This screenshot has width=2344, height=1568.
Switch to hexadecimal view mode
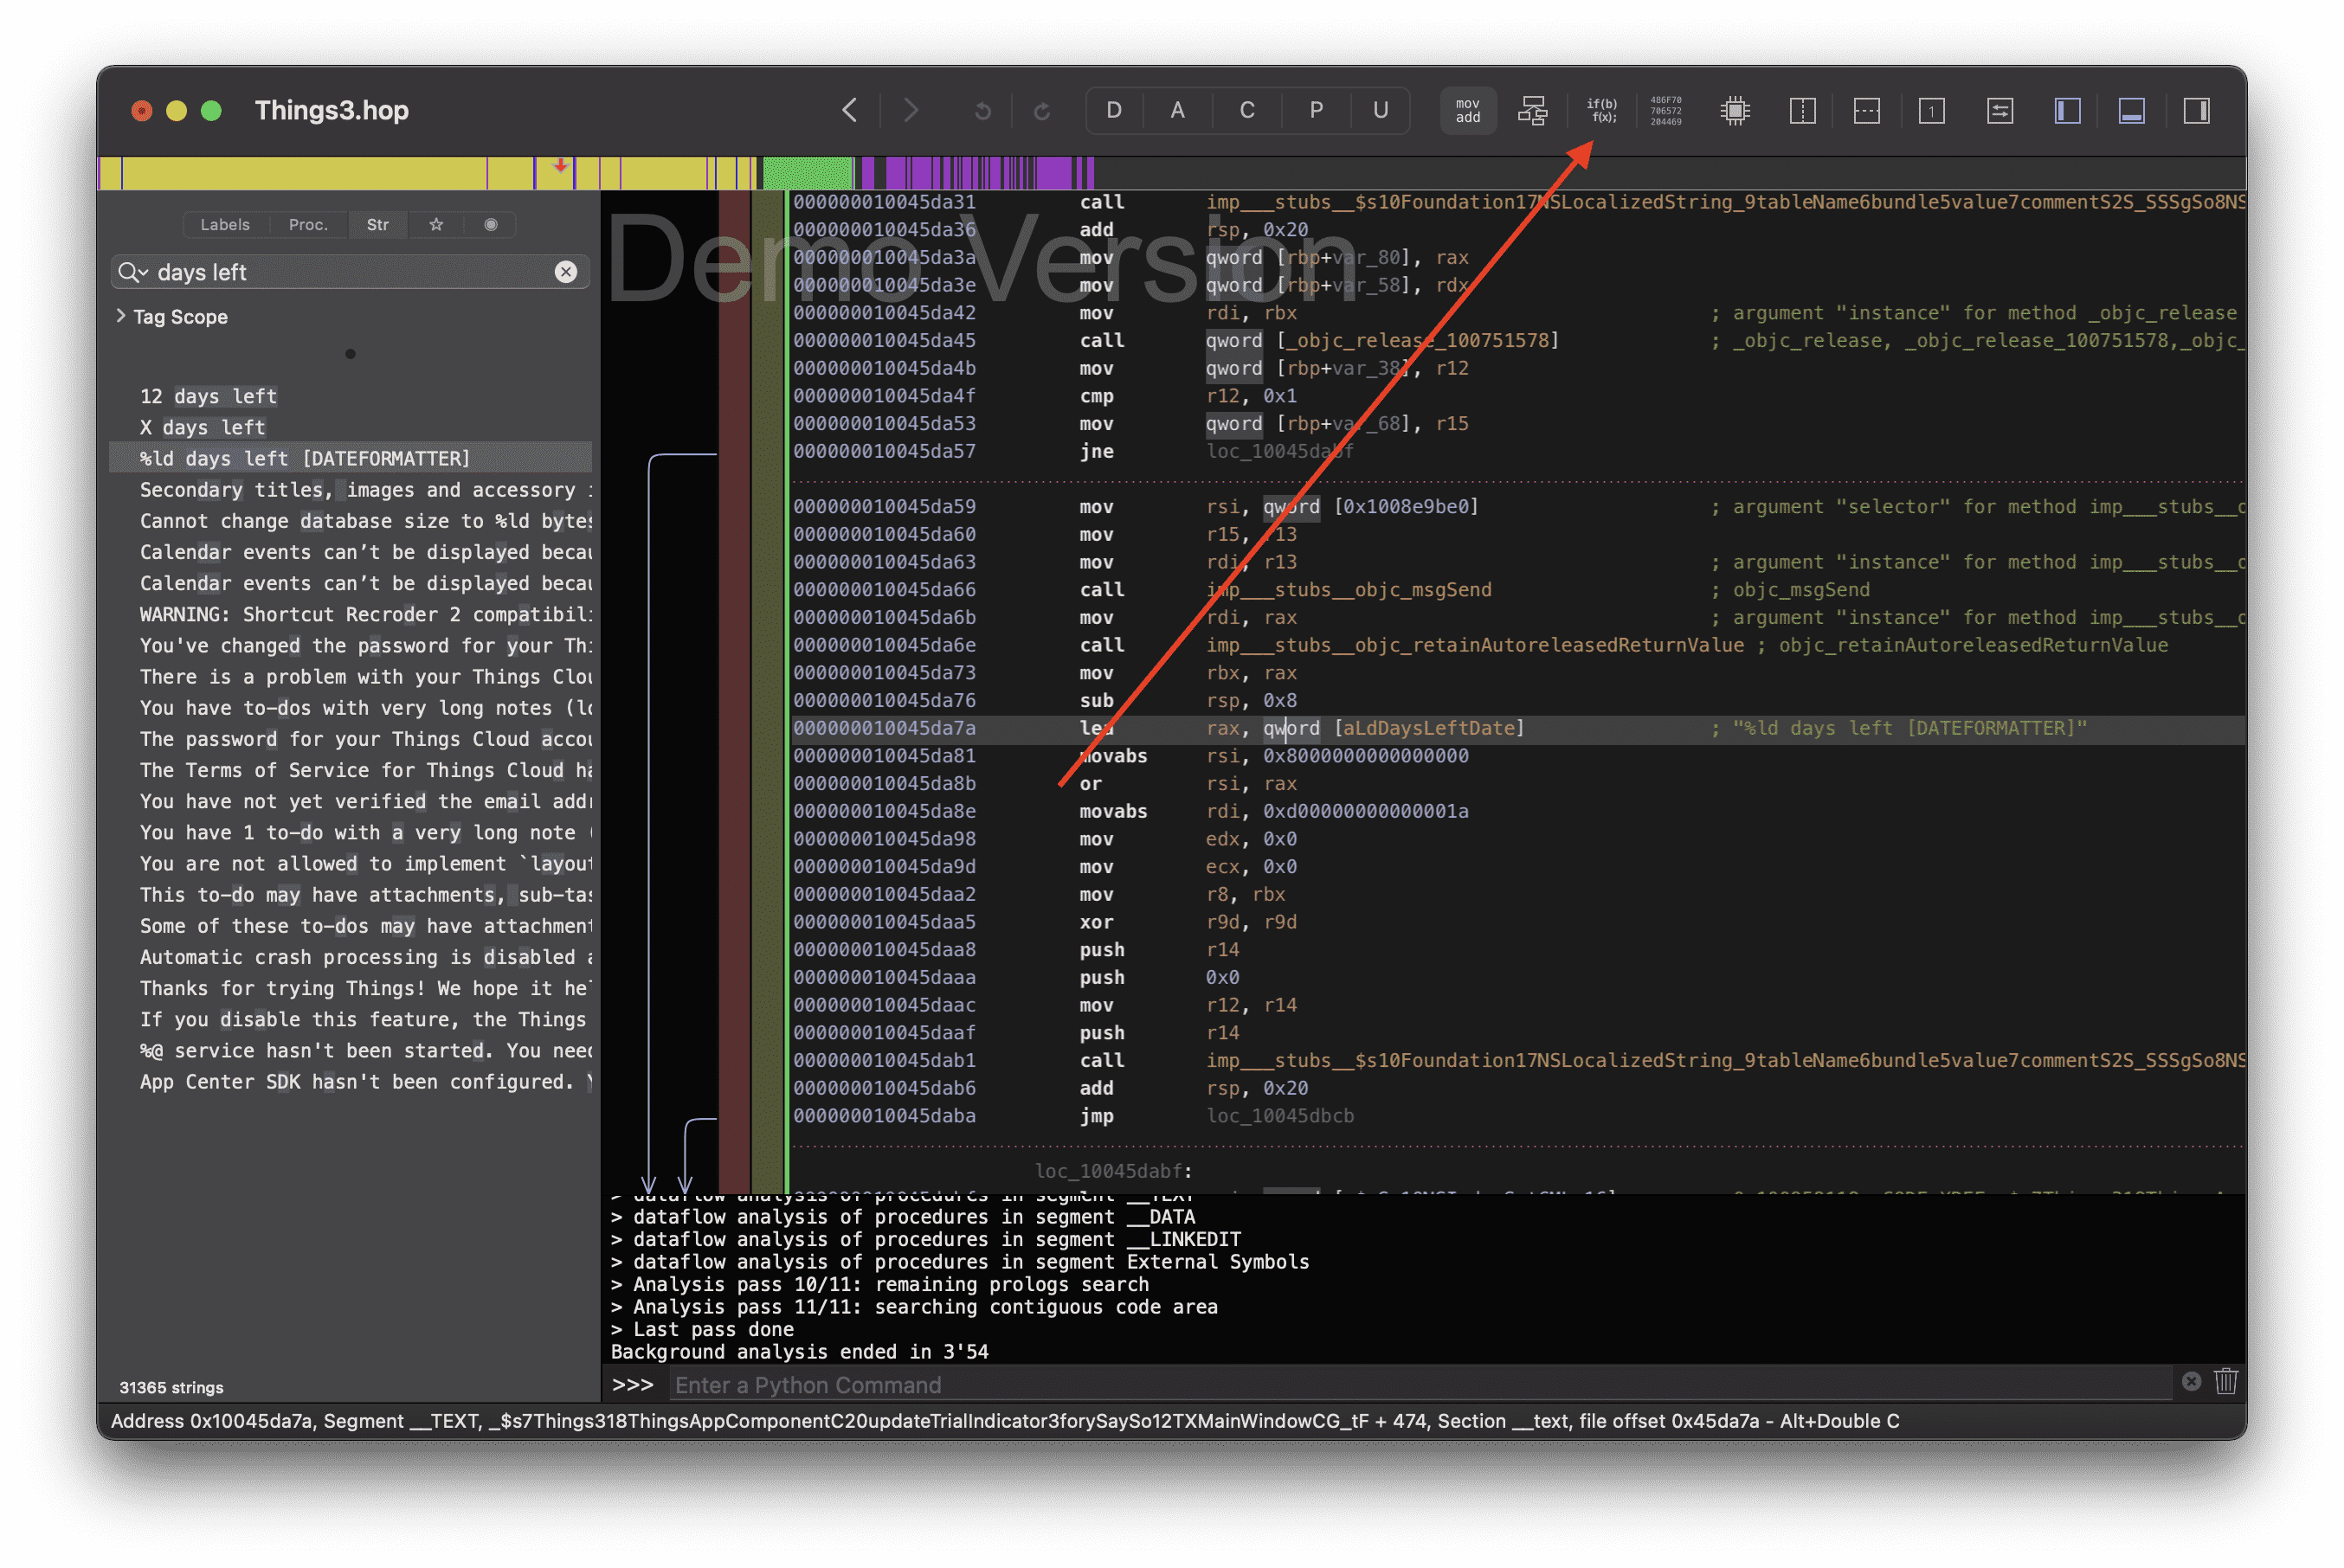coord(1665,110)
